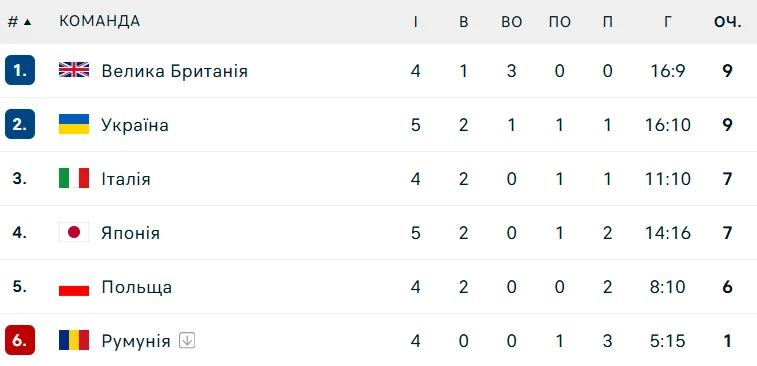Sort table by the # rank arrow

tap(27, 22)
